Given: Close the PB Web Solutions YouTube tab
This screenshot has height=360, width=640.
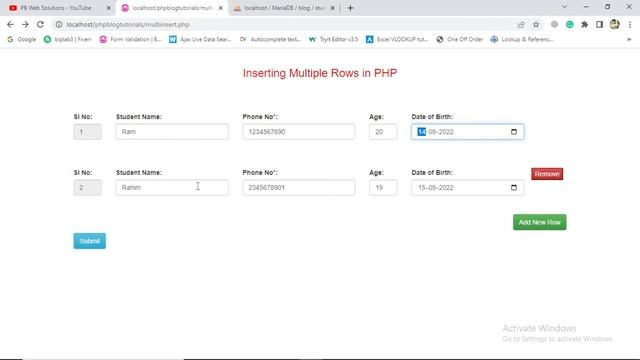Looking at the screenshot, I should click(x=109, y=8).
